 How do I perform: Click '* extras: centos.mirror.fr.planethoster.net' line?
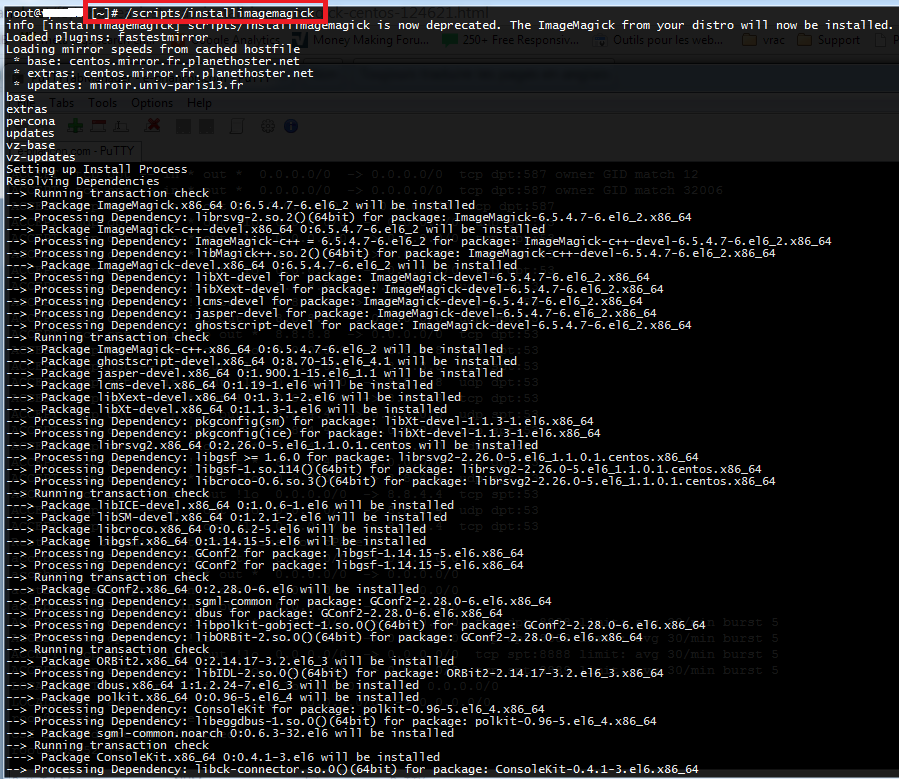pos(163,73)
